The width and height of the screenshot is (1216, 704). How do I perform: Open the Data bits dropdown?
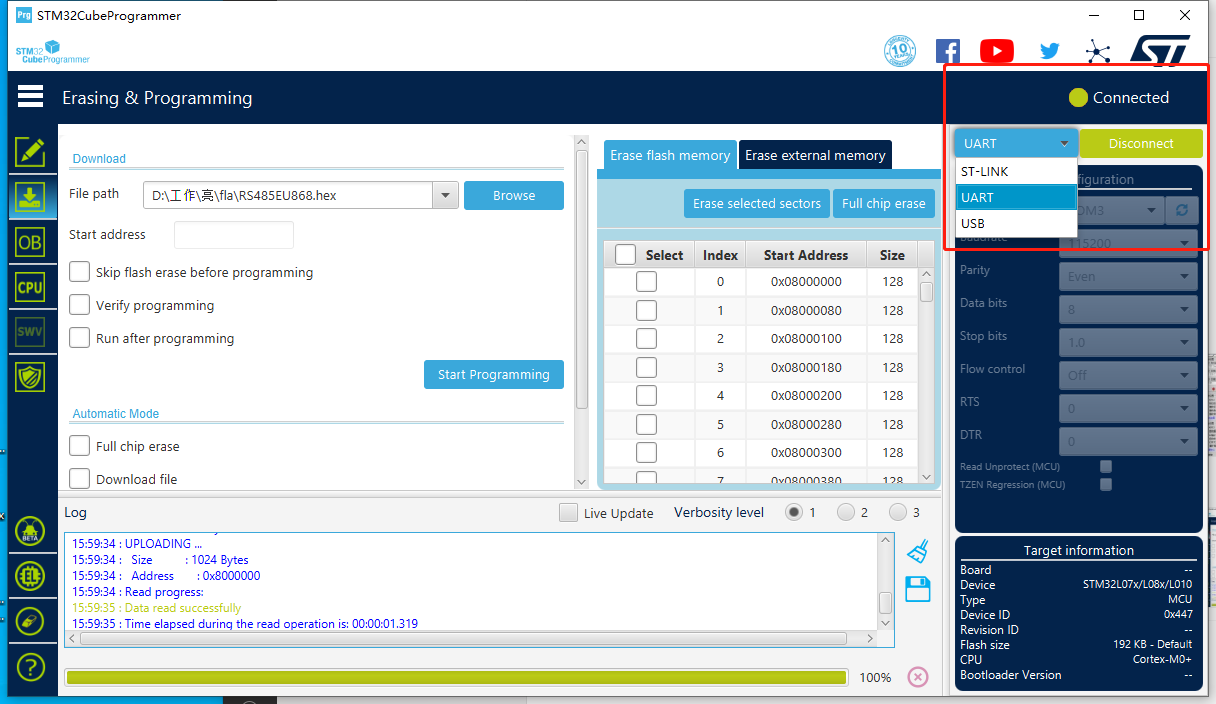tap(1128, 309)
